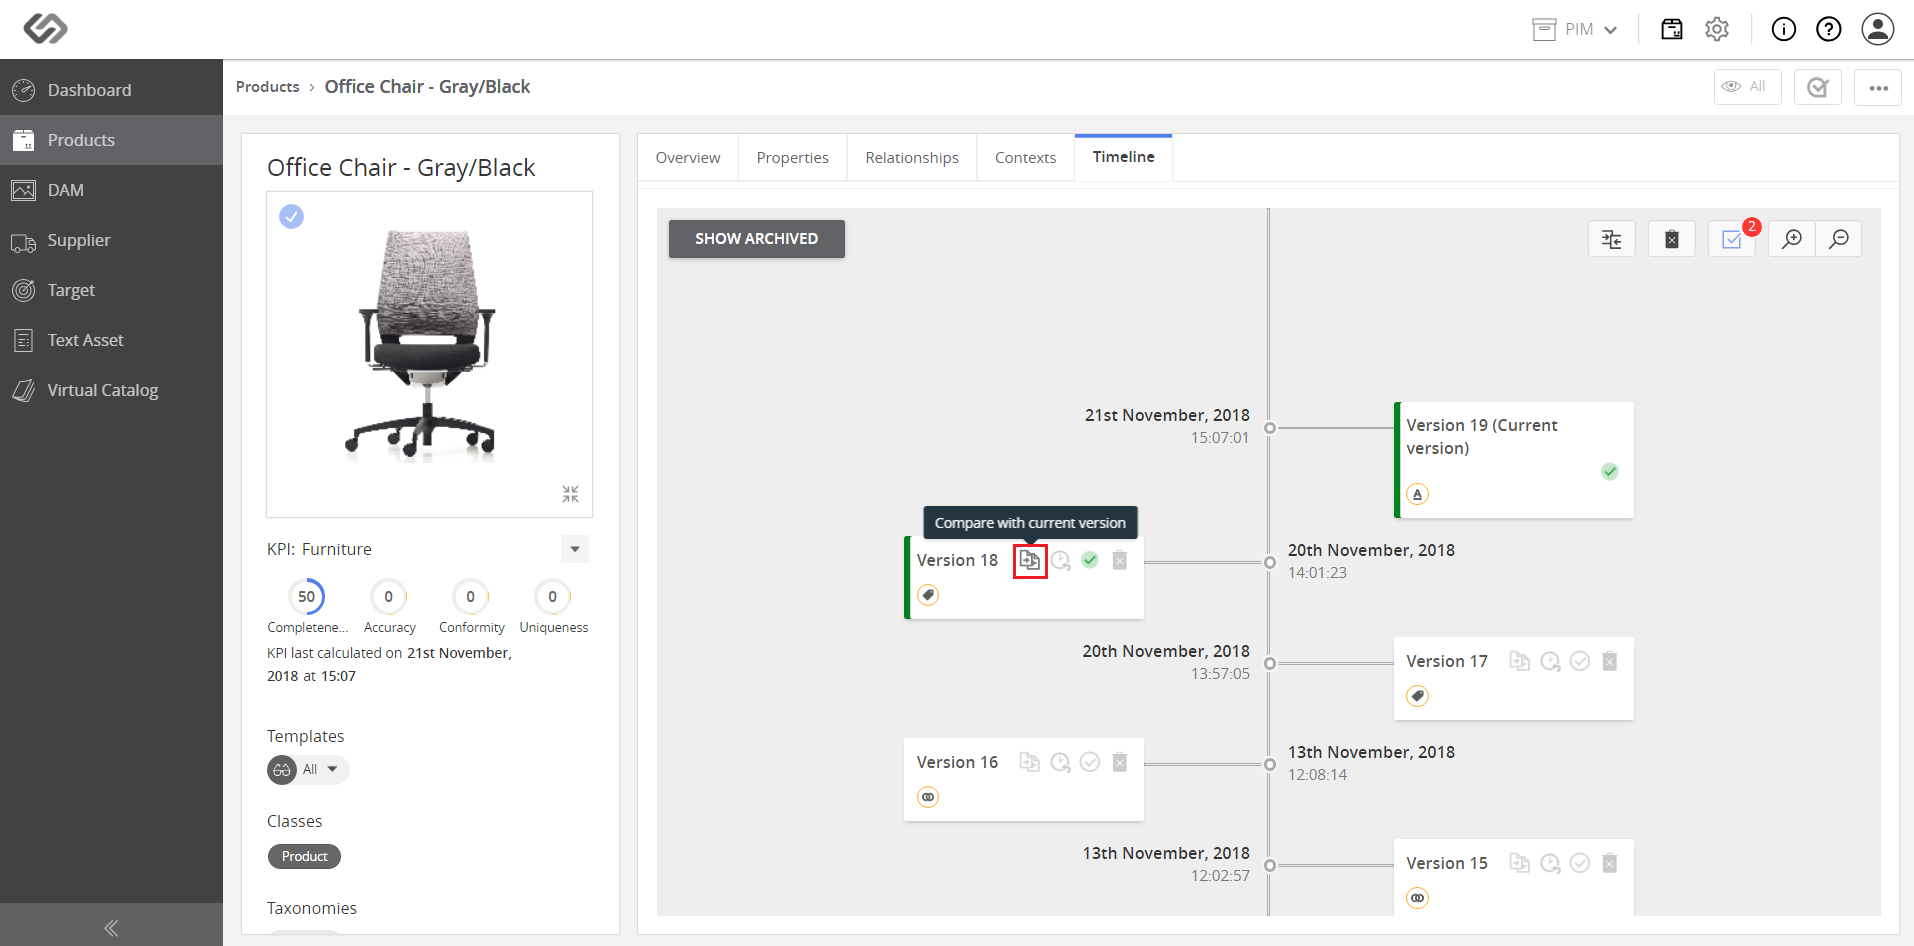
Task: Collapse the product image thumbnail
Action: pos(570,494)
